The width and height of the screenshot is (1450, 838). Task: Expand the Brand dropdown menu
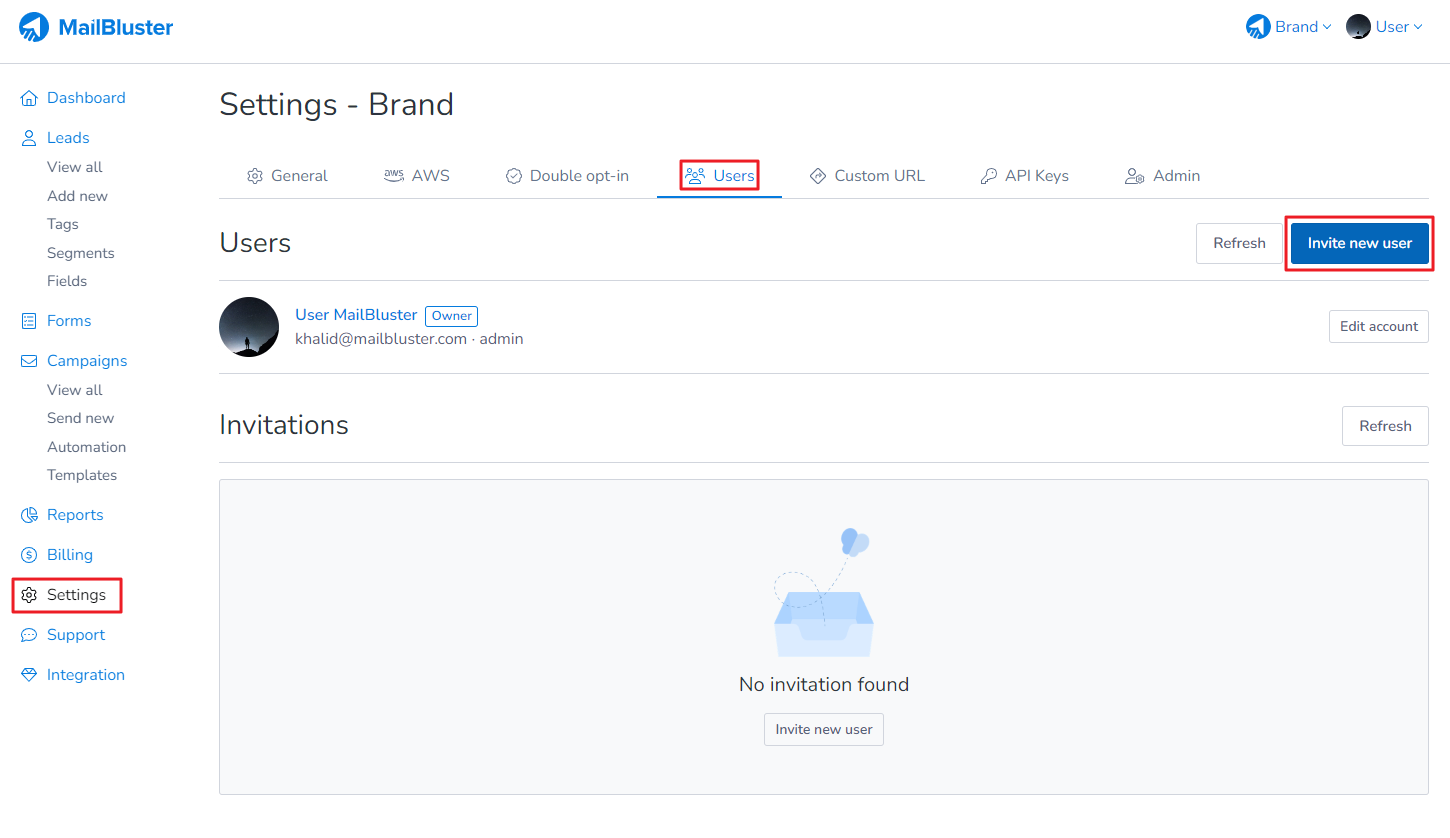click(1289, 27)
